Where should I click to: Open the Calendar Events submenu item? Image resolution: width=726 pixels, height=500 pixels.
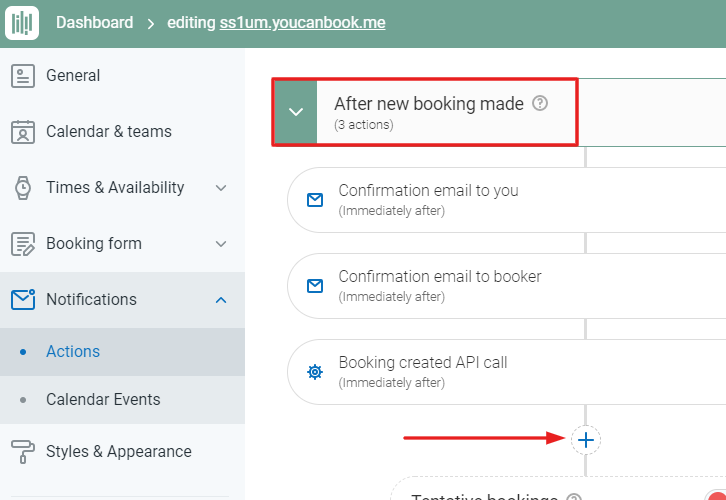[103, 399]
